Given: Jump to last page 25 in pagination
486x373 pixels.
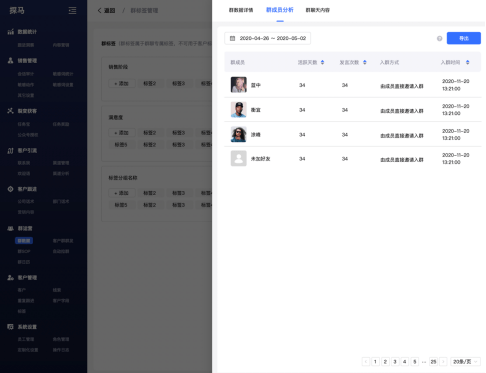Looking at the screenshot, I should point(433,362).
